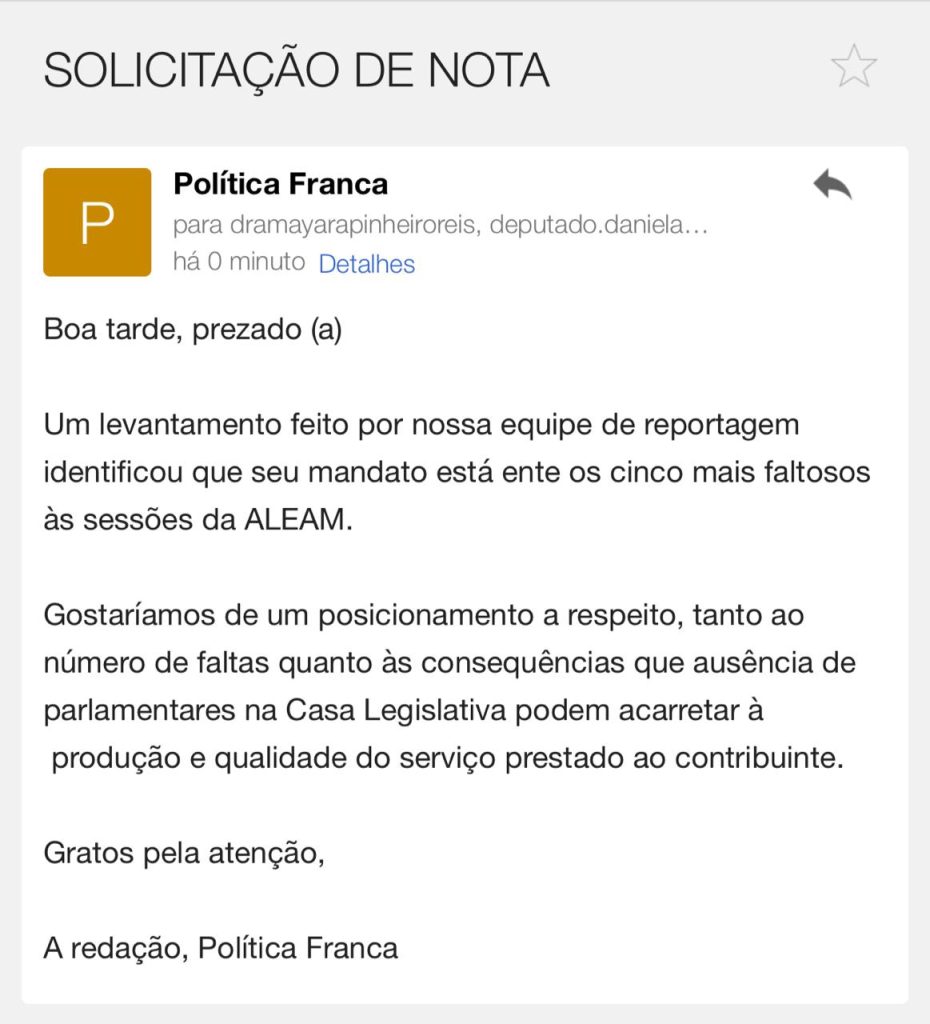Expand the truncated recipients ellipsis
This screenshot has height=1024, width=930.
pos(699,224)
